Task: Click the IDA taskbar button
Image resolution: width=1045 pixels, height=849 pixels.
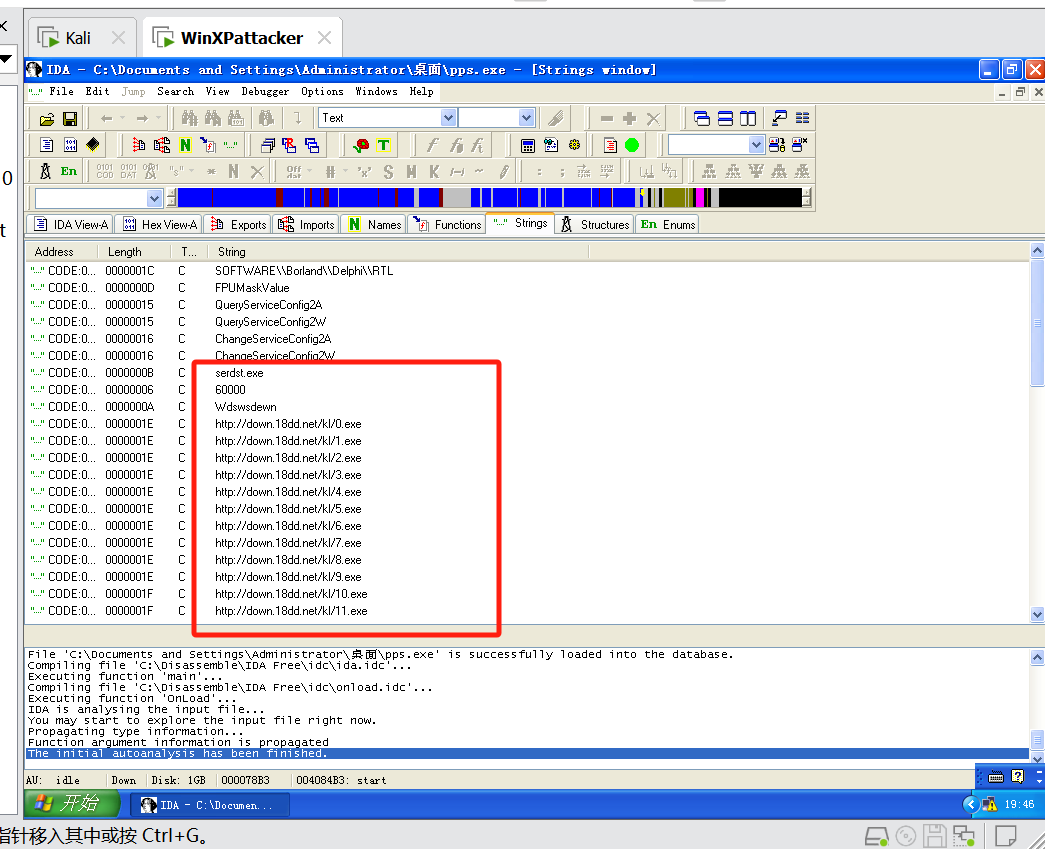Action: (x=209, y=805)
